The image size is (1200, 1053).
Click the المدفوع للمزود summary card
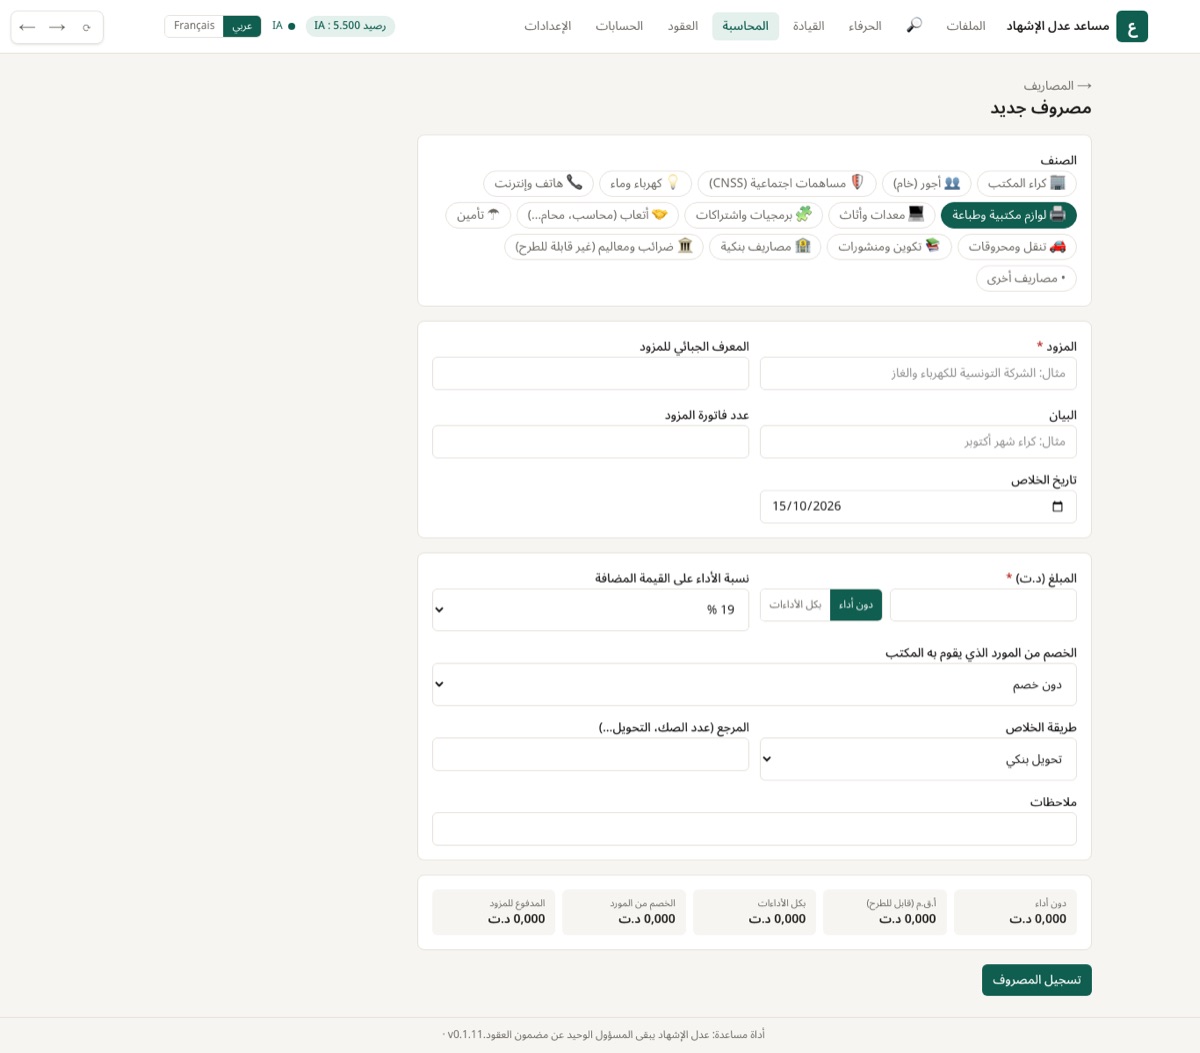point(494,912)
